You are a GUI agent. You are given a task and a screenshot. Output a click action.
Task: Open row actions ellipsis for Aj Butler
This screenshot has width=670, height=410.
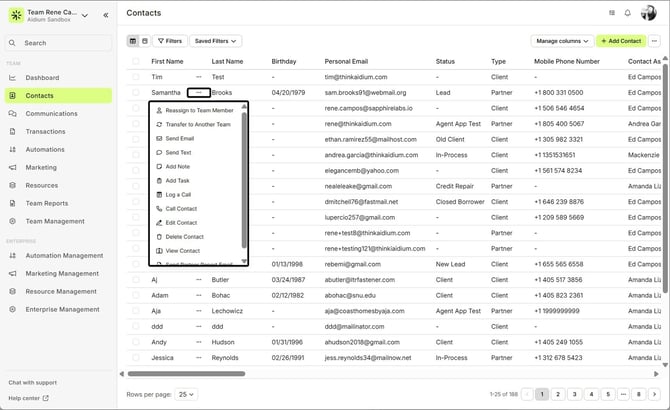199,280
